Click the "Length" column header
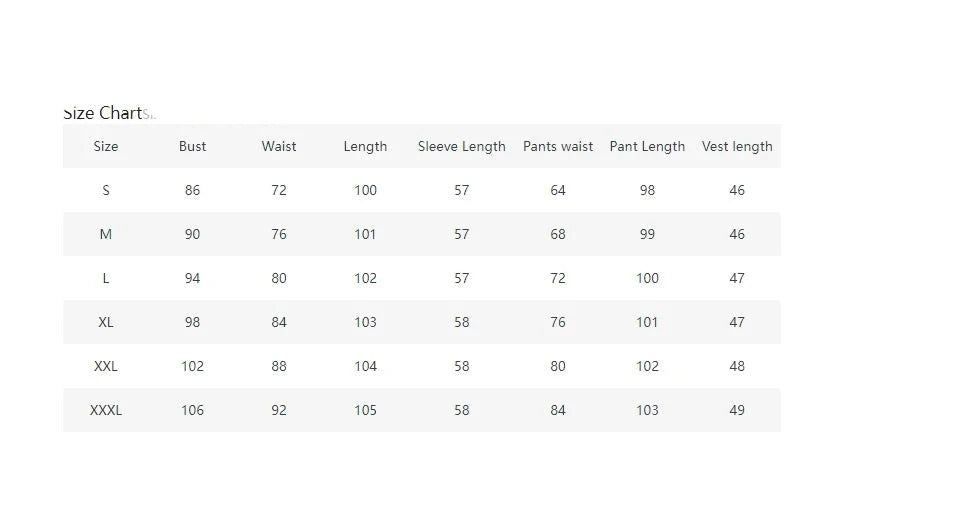 pos(365,146)
